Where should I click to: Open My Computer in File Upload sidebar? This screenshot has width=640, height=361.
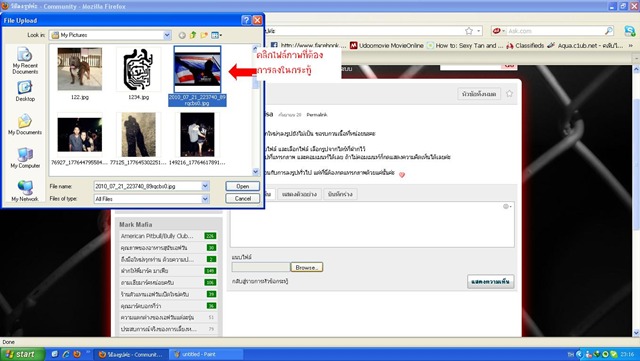coord(25,158)
